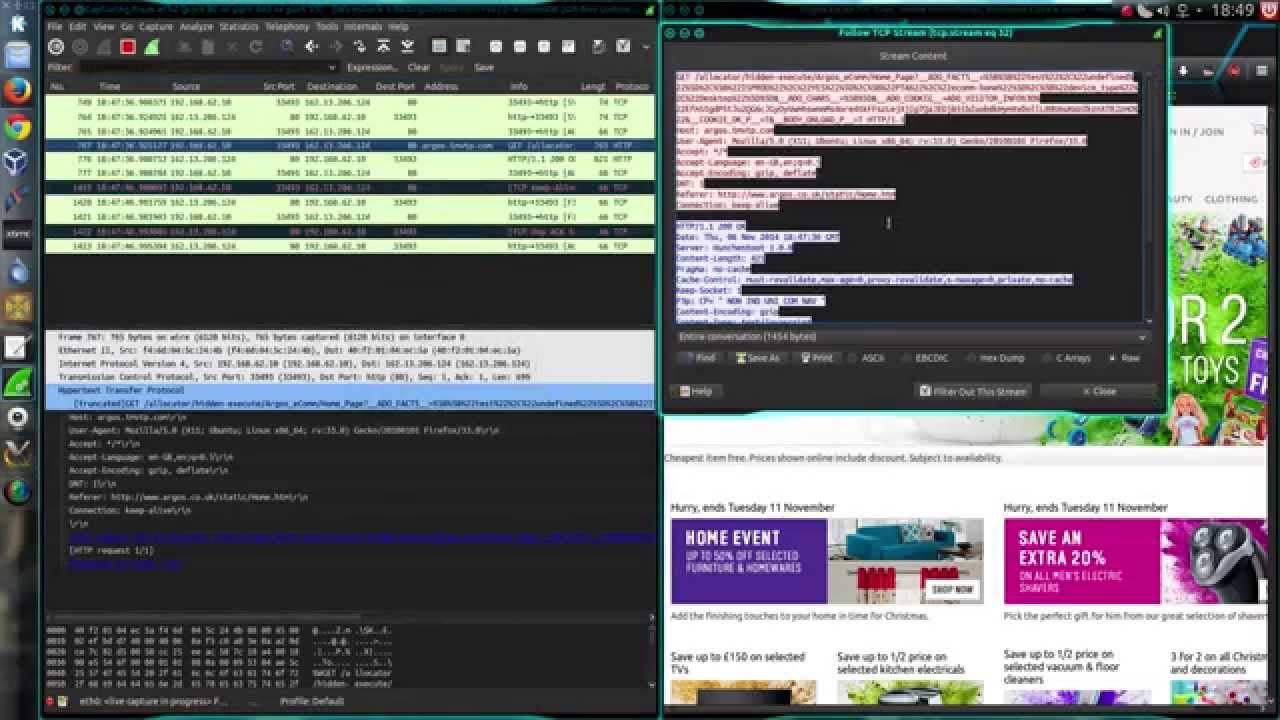
Task: Open display filters toolbar icon
Action: pos(622,47)
